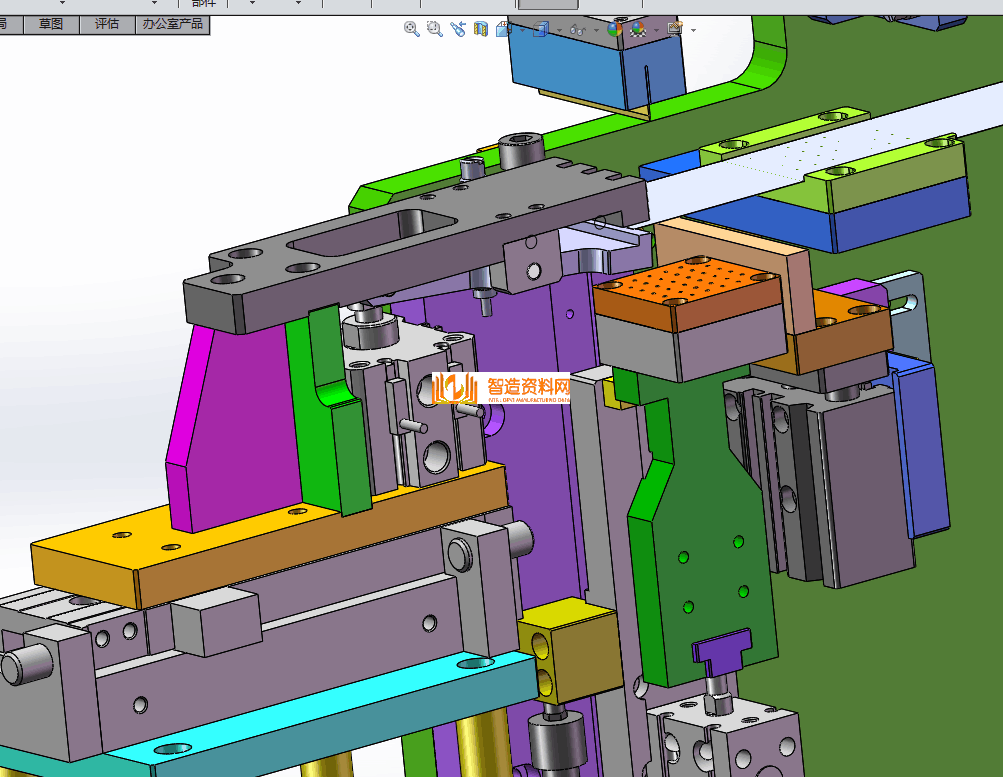Activate the Section View tool
This screenshot has height=777, width=1003.
tap(481, 29)
